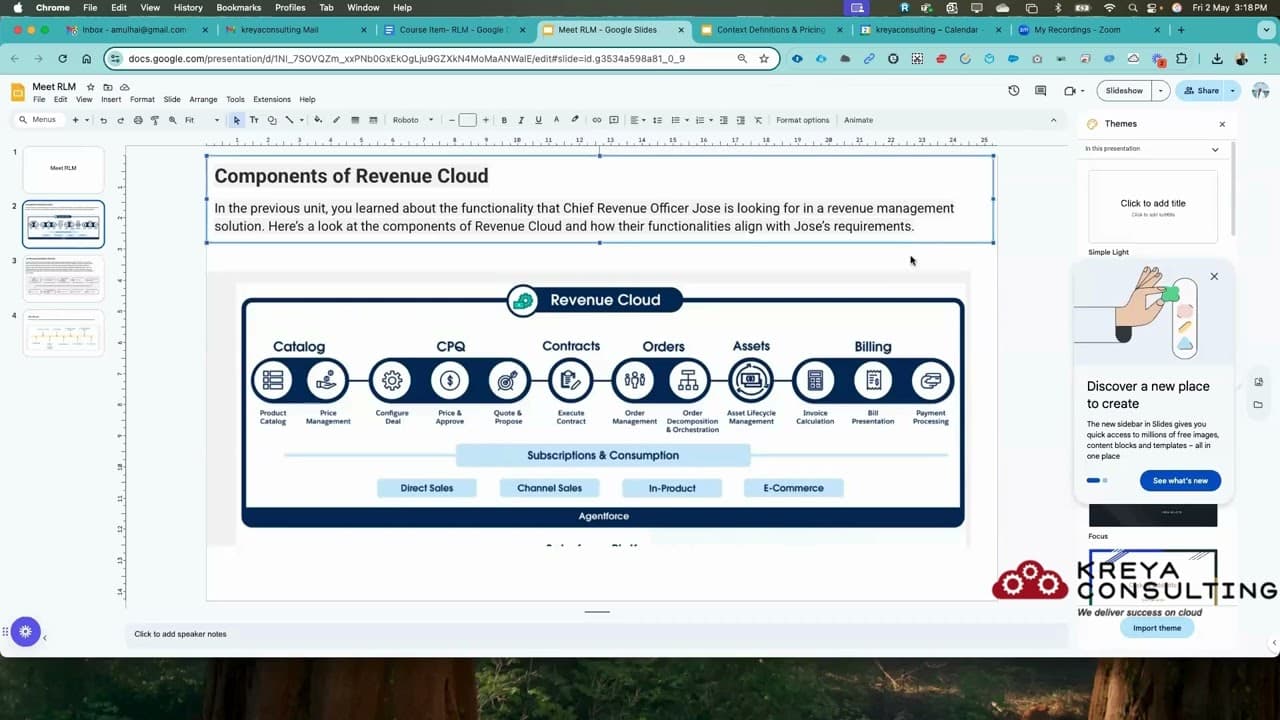Open the Google Slides home logo
The width and height of the screenshot is (1280, 720).
click(18, 93)
